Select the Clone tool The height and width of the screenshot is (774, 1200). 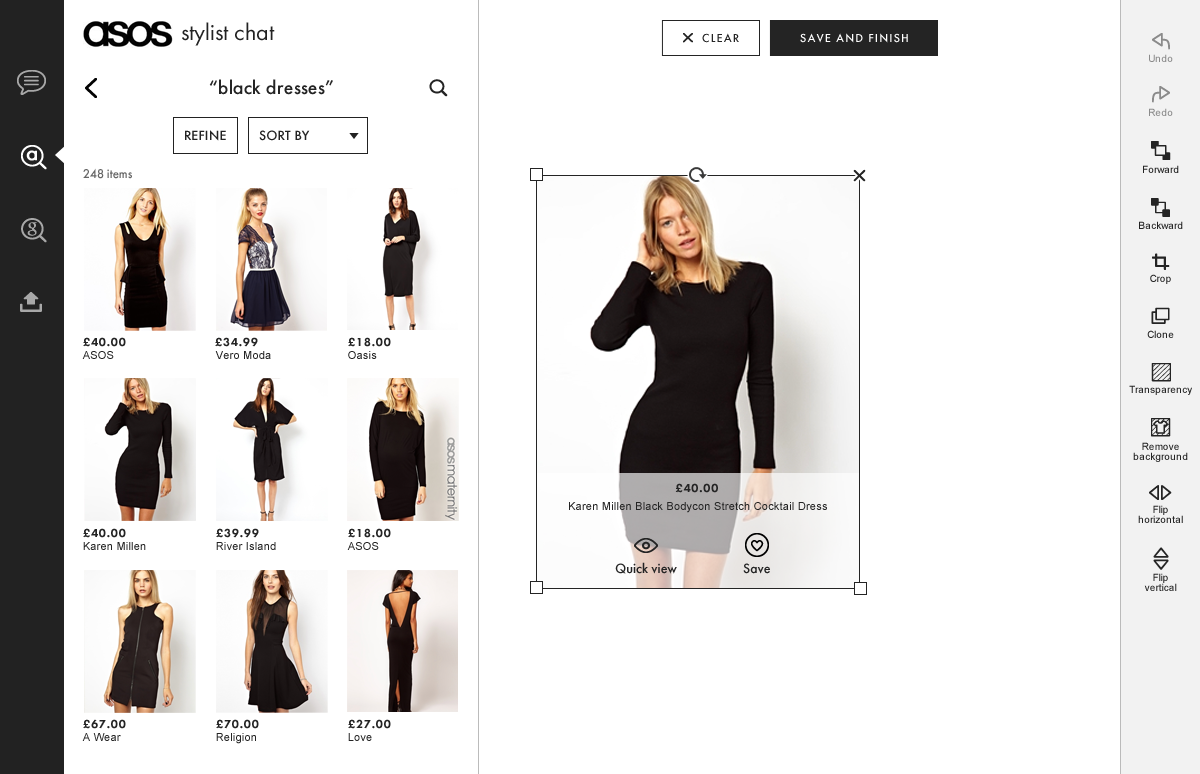[1160, 320]
